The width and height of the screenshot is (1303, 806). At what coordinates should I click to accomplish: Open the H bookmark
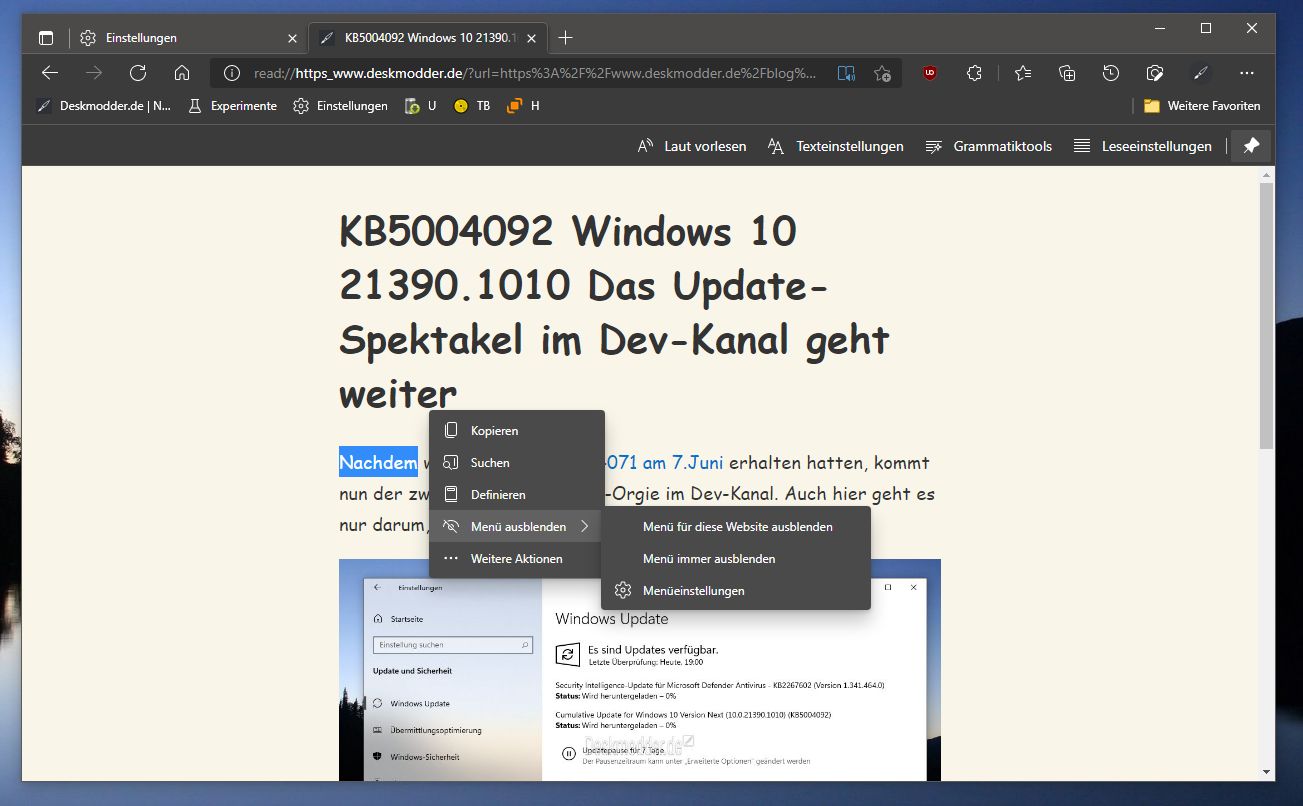click(x=523, y=106)
